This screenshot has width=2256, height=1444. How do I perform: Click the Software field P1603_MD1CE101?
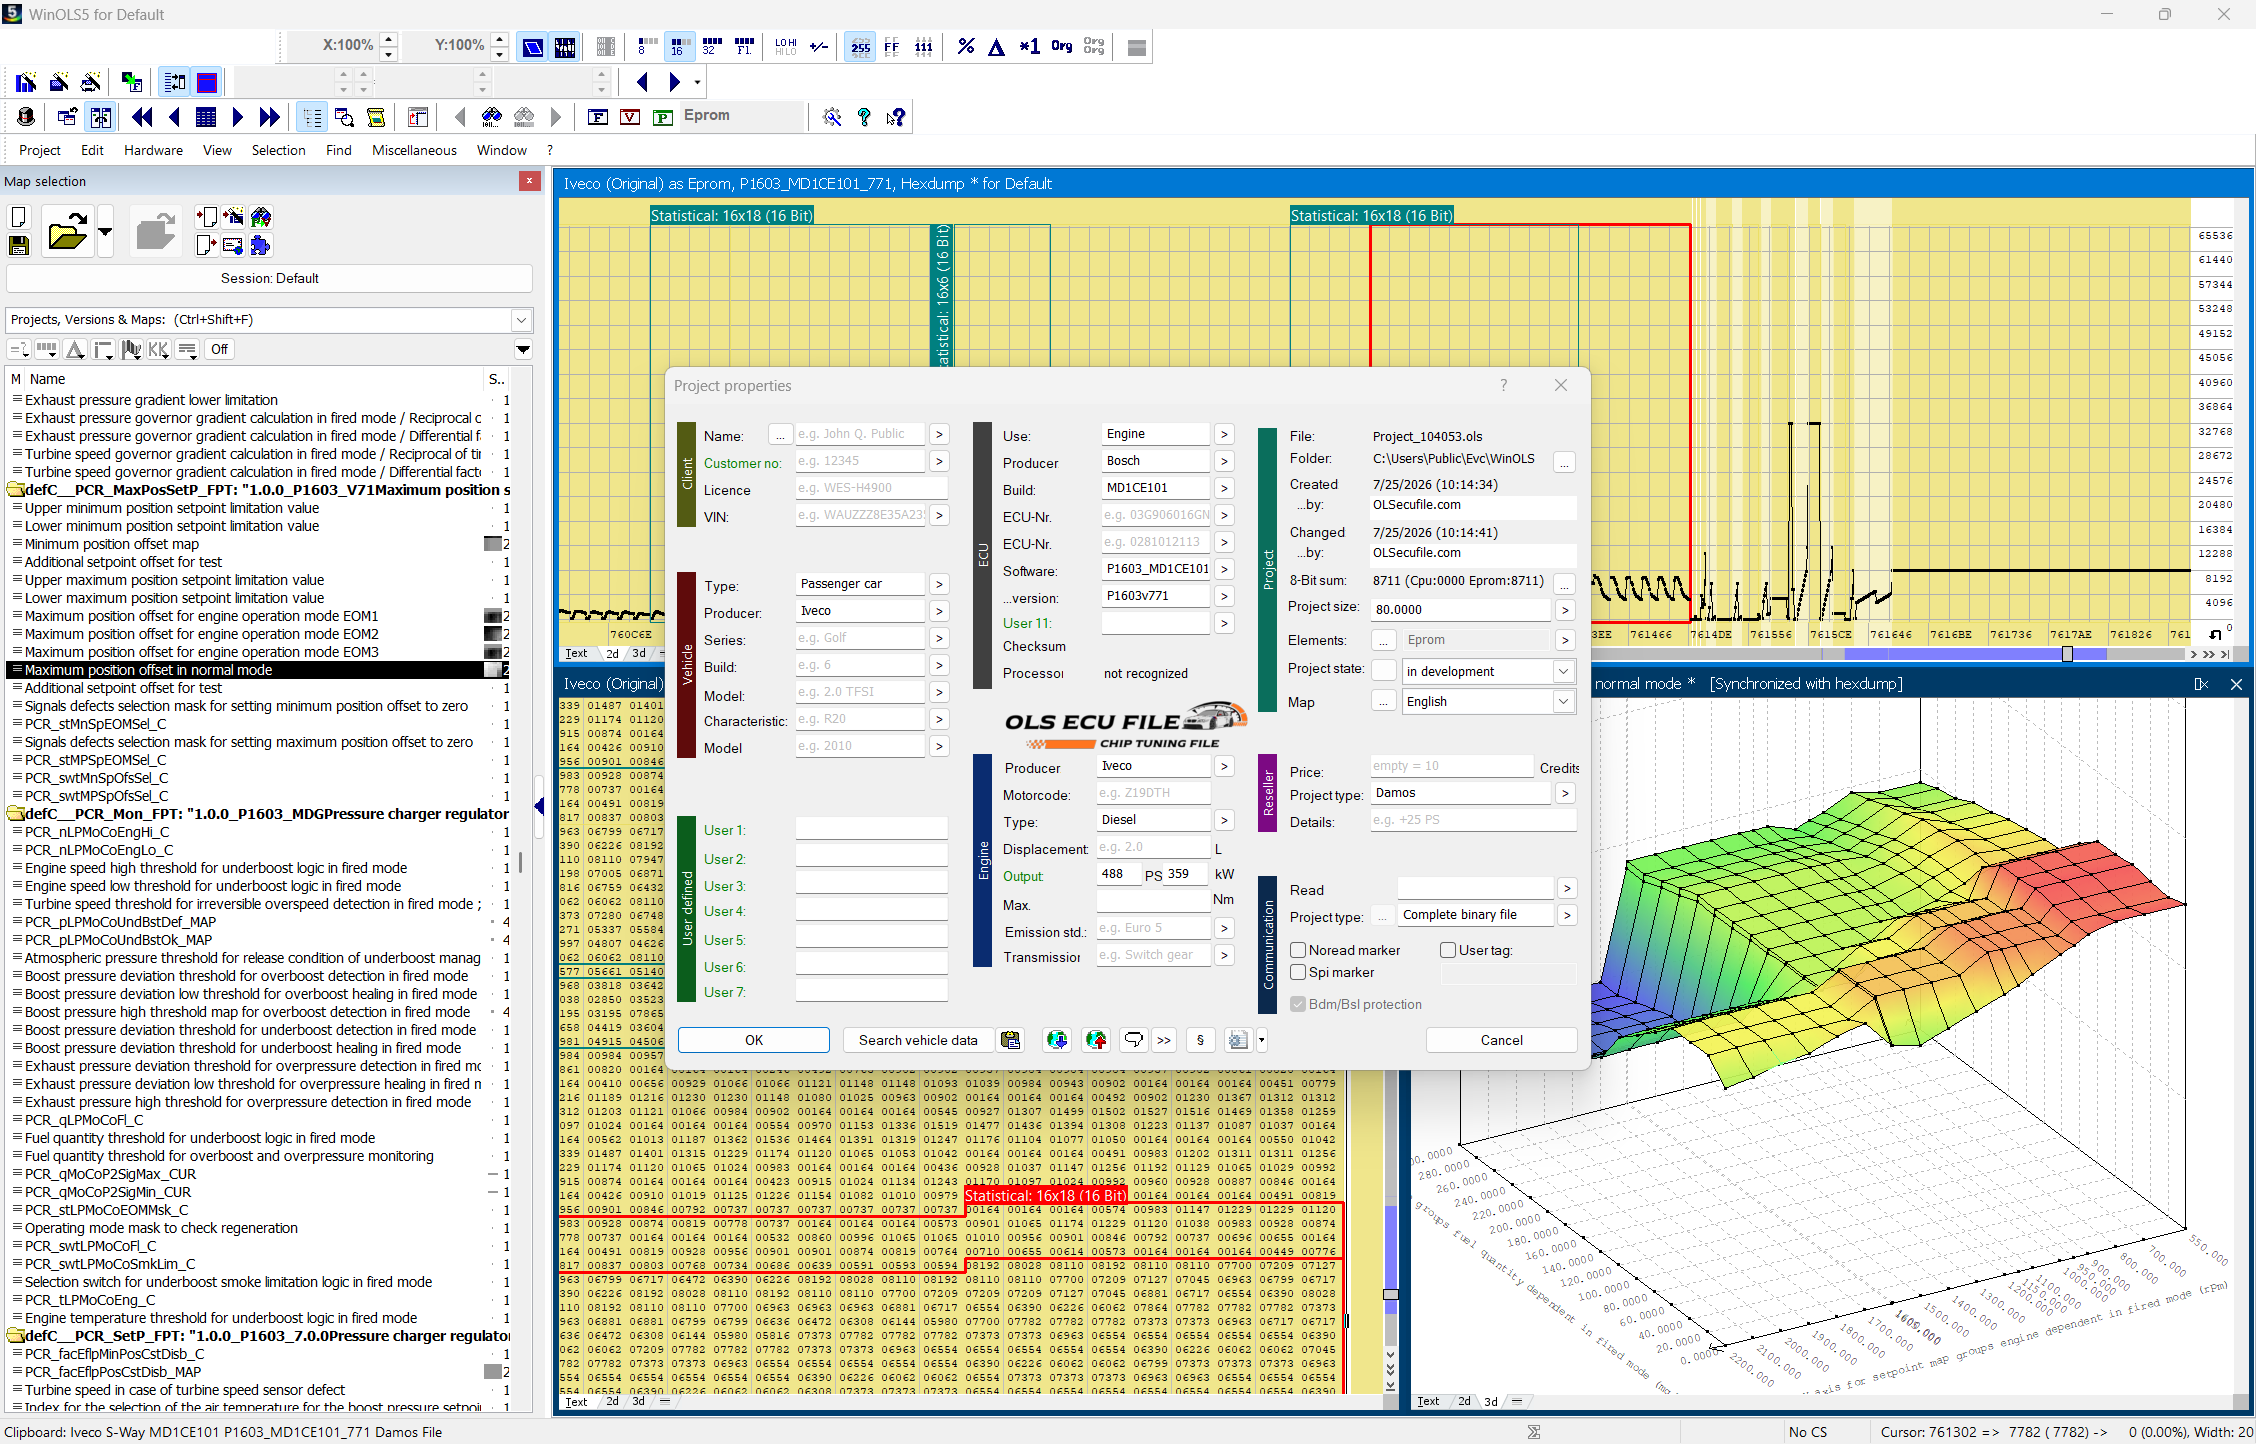(x=1156, y=569)
